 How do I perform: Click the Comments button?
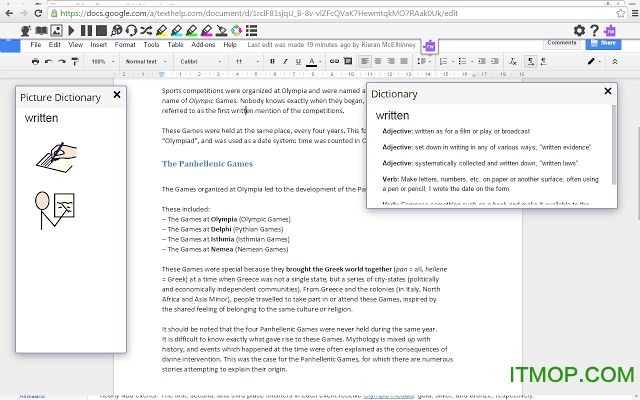pos(561,44)
